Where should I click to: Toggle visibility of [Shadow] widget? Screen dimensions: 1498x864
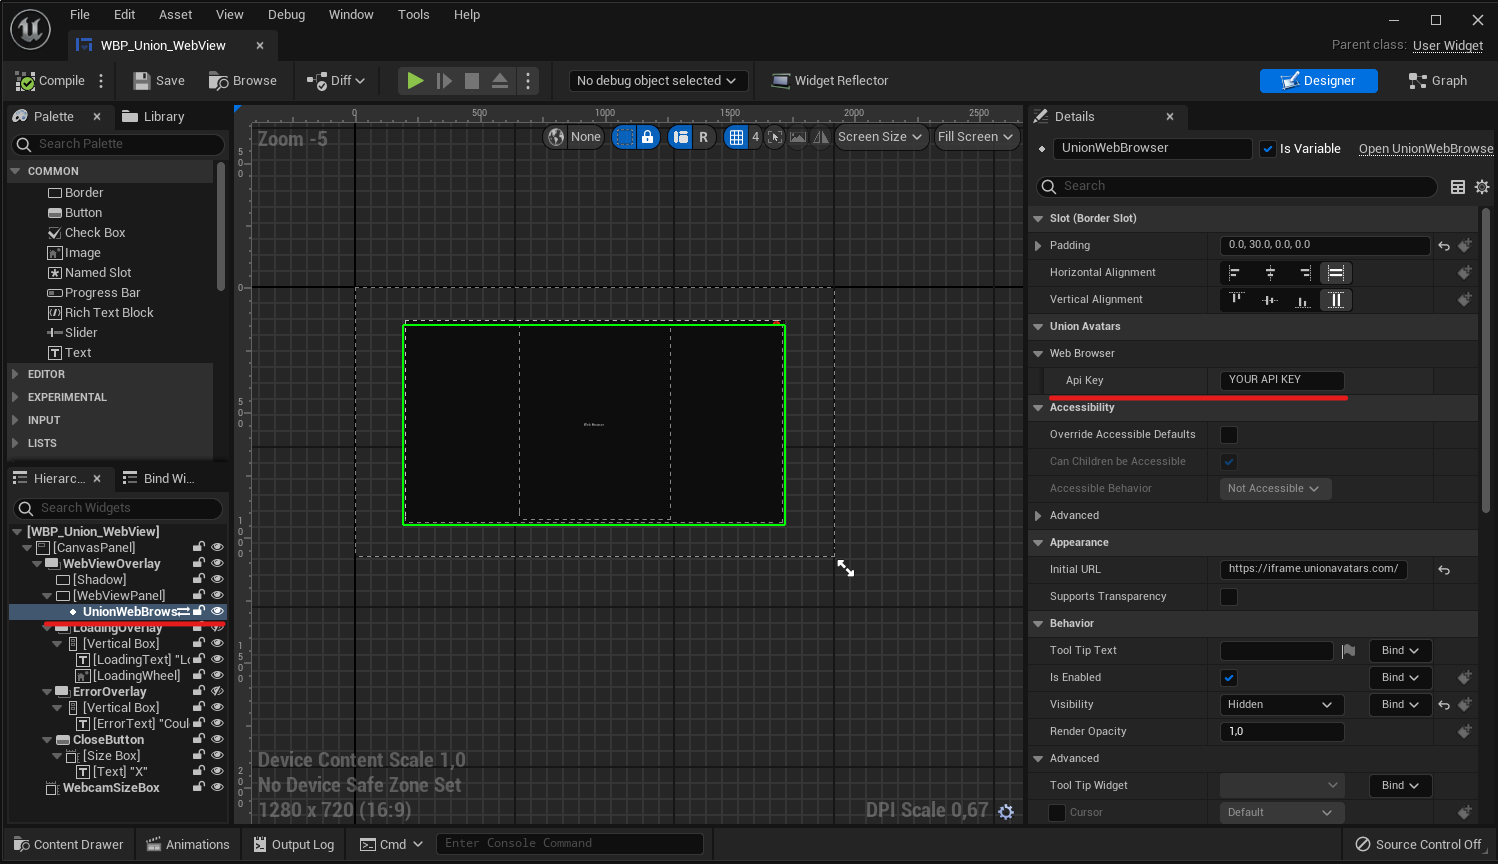click(x=217, y=579)
